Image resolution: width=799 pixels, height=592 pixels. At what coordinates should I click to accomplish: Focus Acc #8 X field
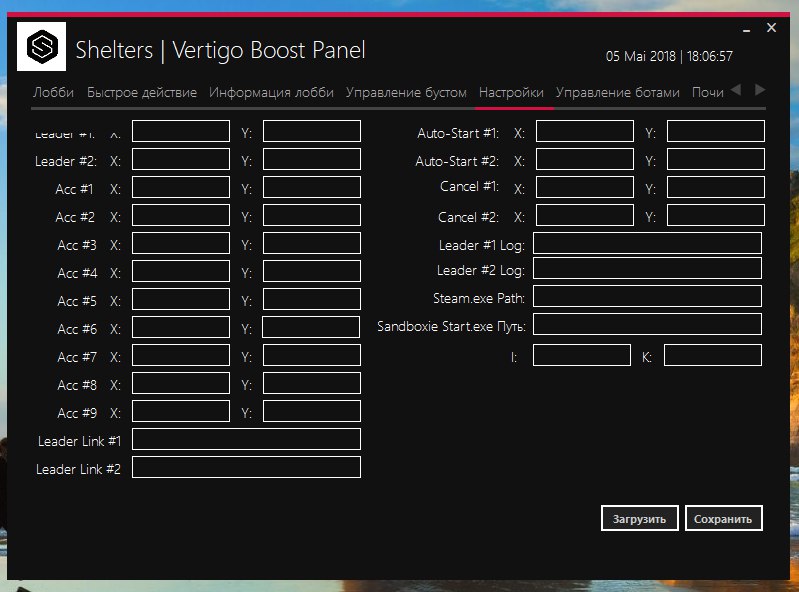[x=181, y=384]
